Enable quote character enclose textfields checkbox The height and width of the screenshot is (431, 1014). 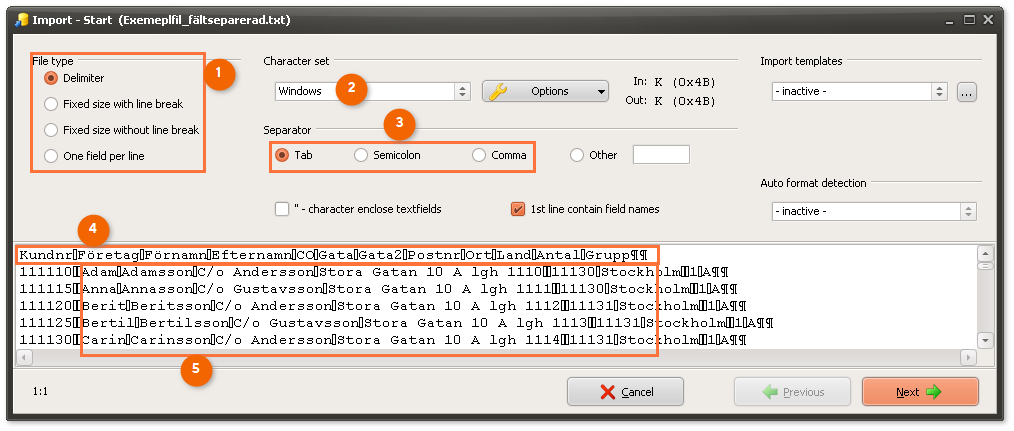coord(282,209)
